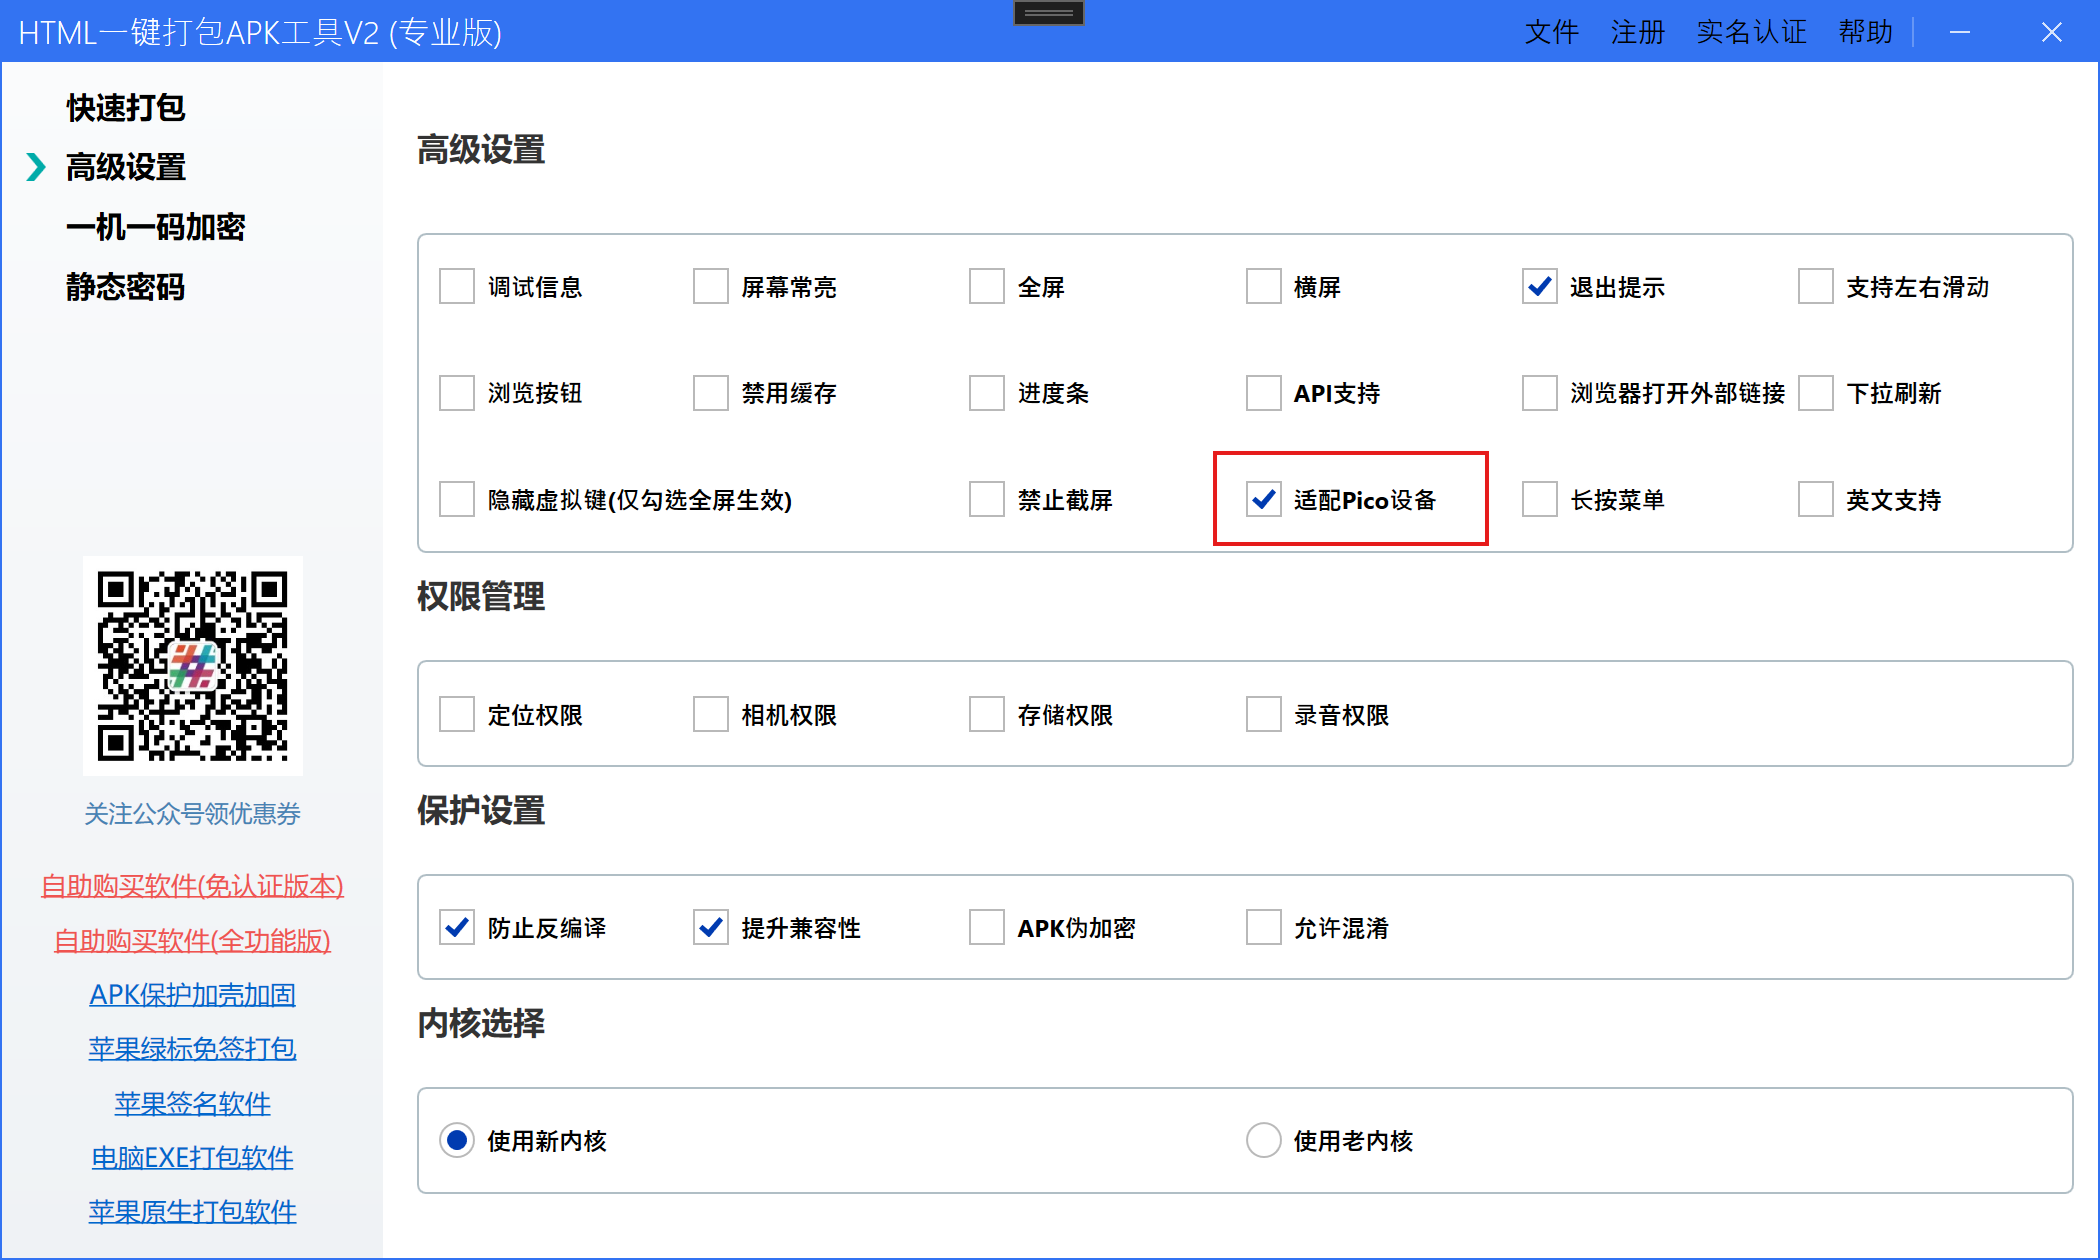Screen dimensions: 2100x1260
Task: Open the 实名认证 menu item
Action: point(1751,33)
